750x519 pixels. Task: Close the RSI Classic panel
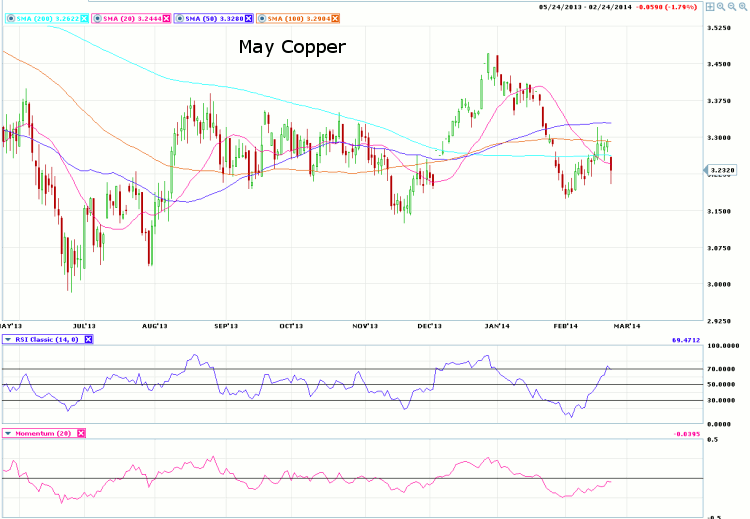[x=88, y=340]
